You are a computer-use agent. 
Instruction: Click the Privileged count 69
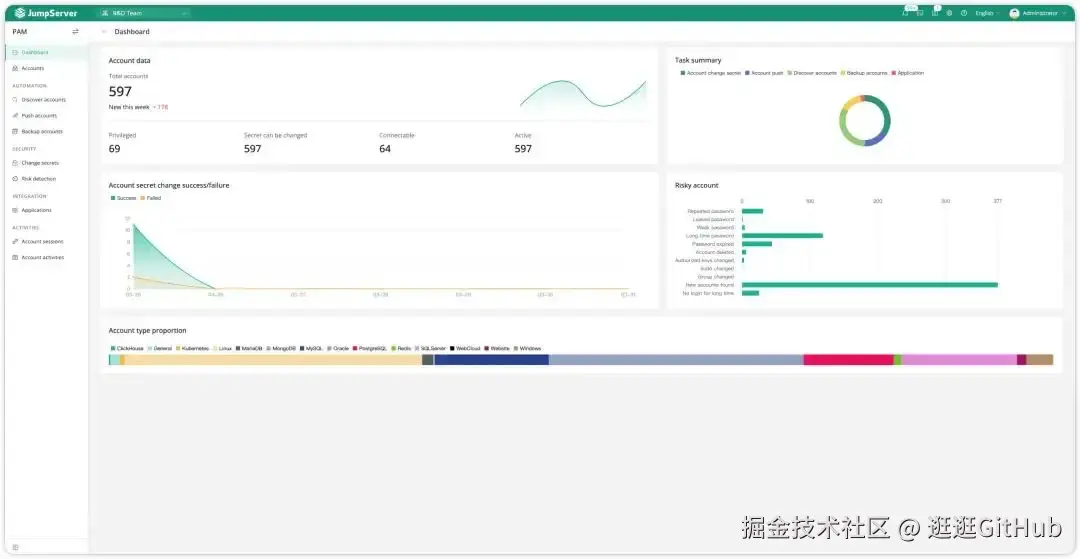(114, 149)
